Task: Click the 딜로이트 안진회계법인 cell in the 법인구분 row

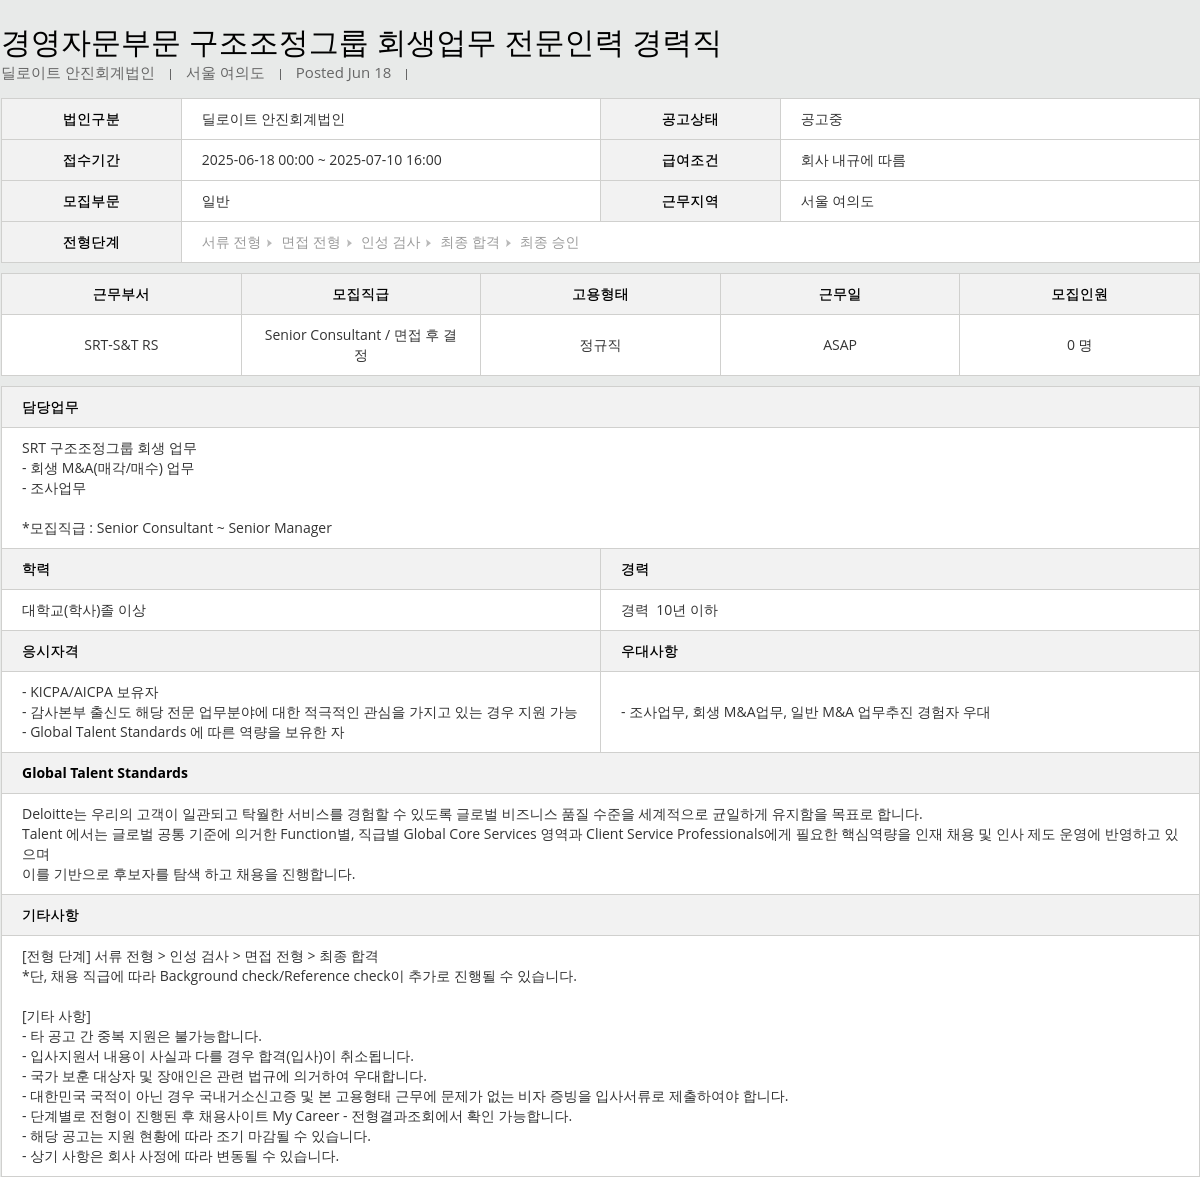Action: (391, 119)
